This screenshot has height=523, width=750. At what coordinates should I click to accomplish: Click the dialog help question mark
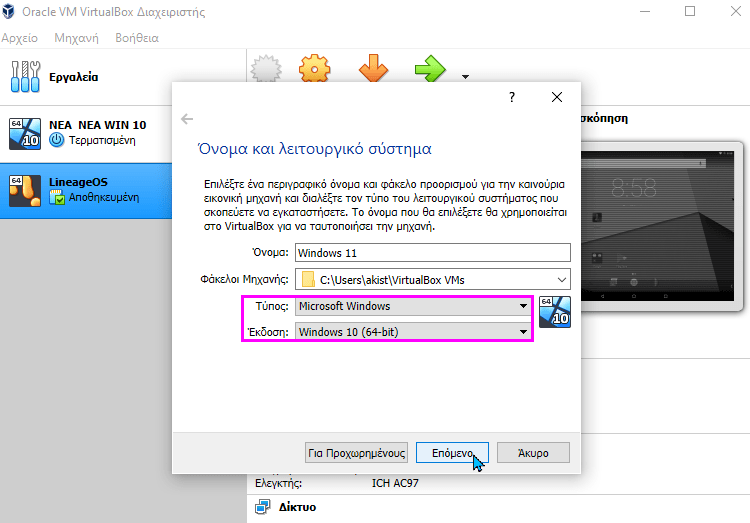[512, 97]
